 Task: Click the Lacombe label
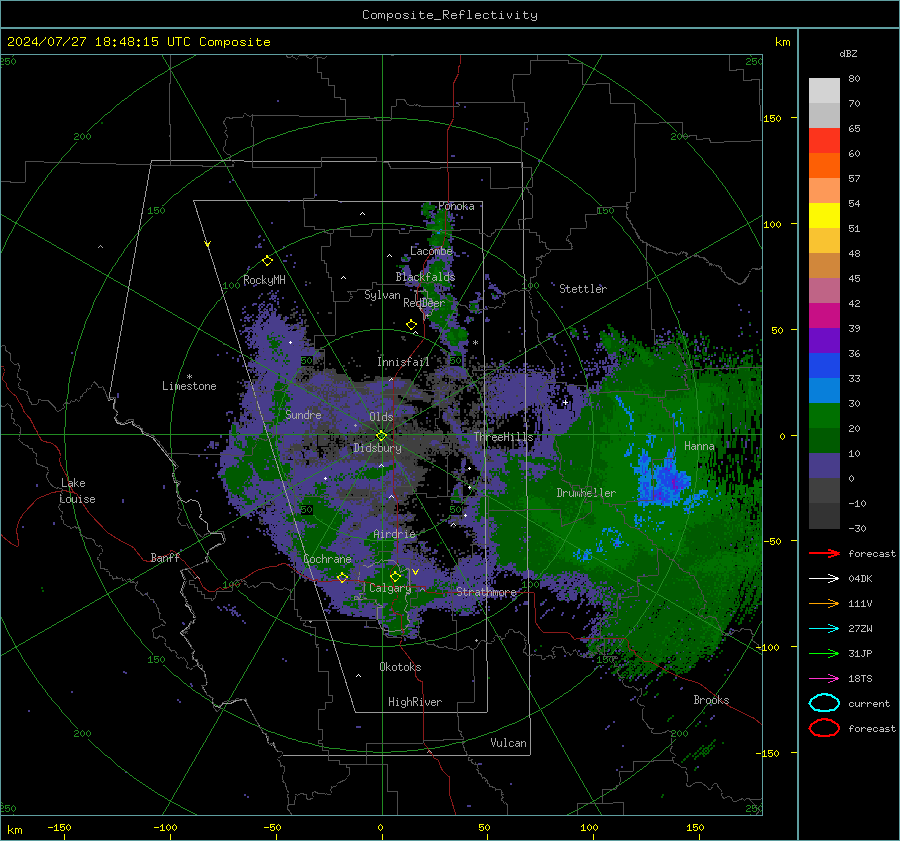point(431,251)
